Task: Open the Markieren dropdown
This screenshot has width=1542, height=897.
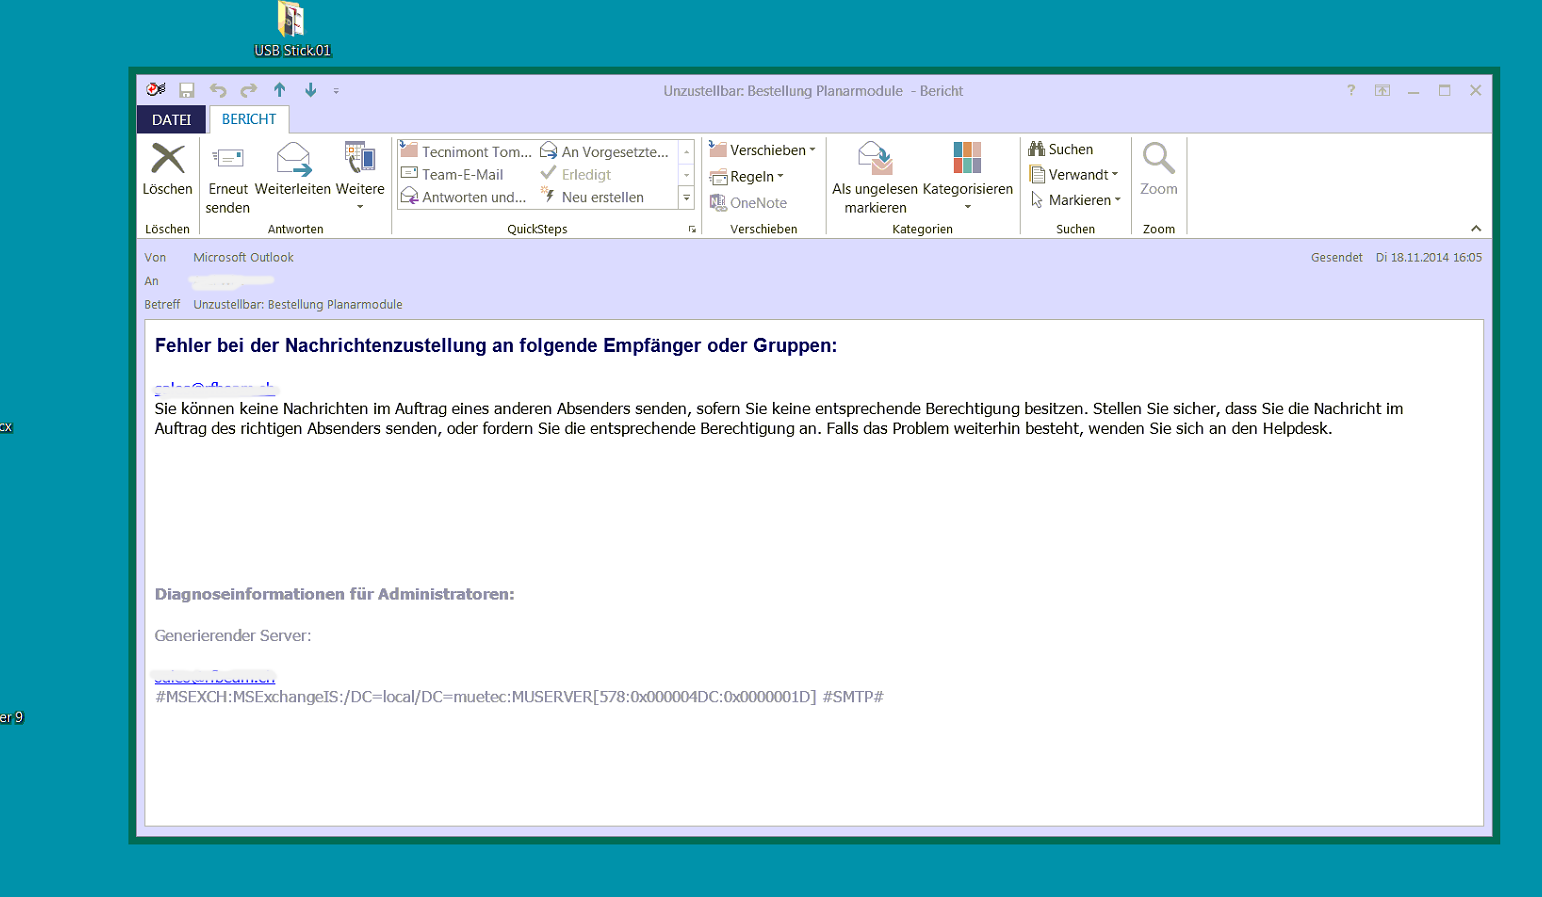Action: click(1076, 200)
